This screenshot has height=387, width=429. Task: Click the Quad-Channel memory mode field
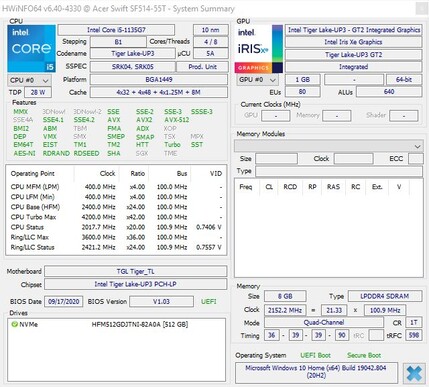coord(324,322)
